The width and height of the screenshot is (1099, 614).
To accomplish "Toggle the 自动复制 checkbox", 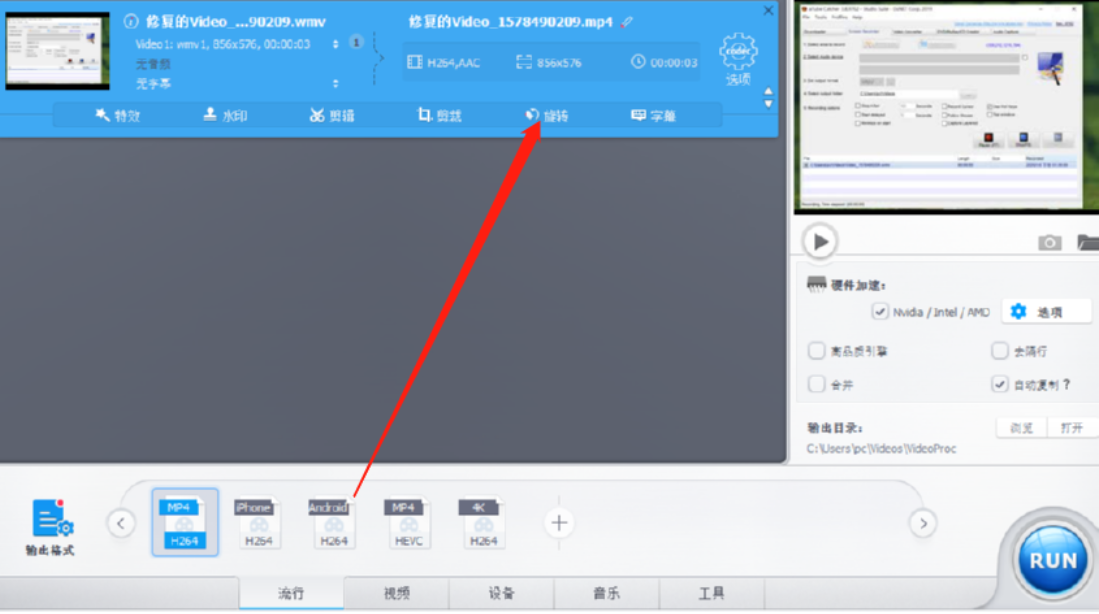I will (x=1000, y=384).
